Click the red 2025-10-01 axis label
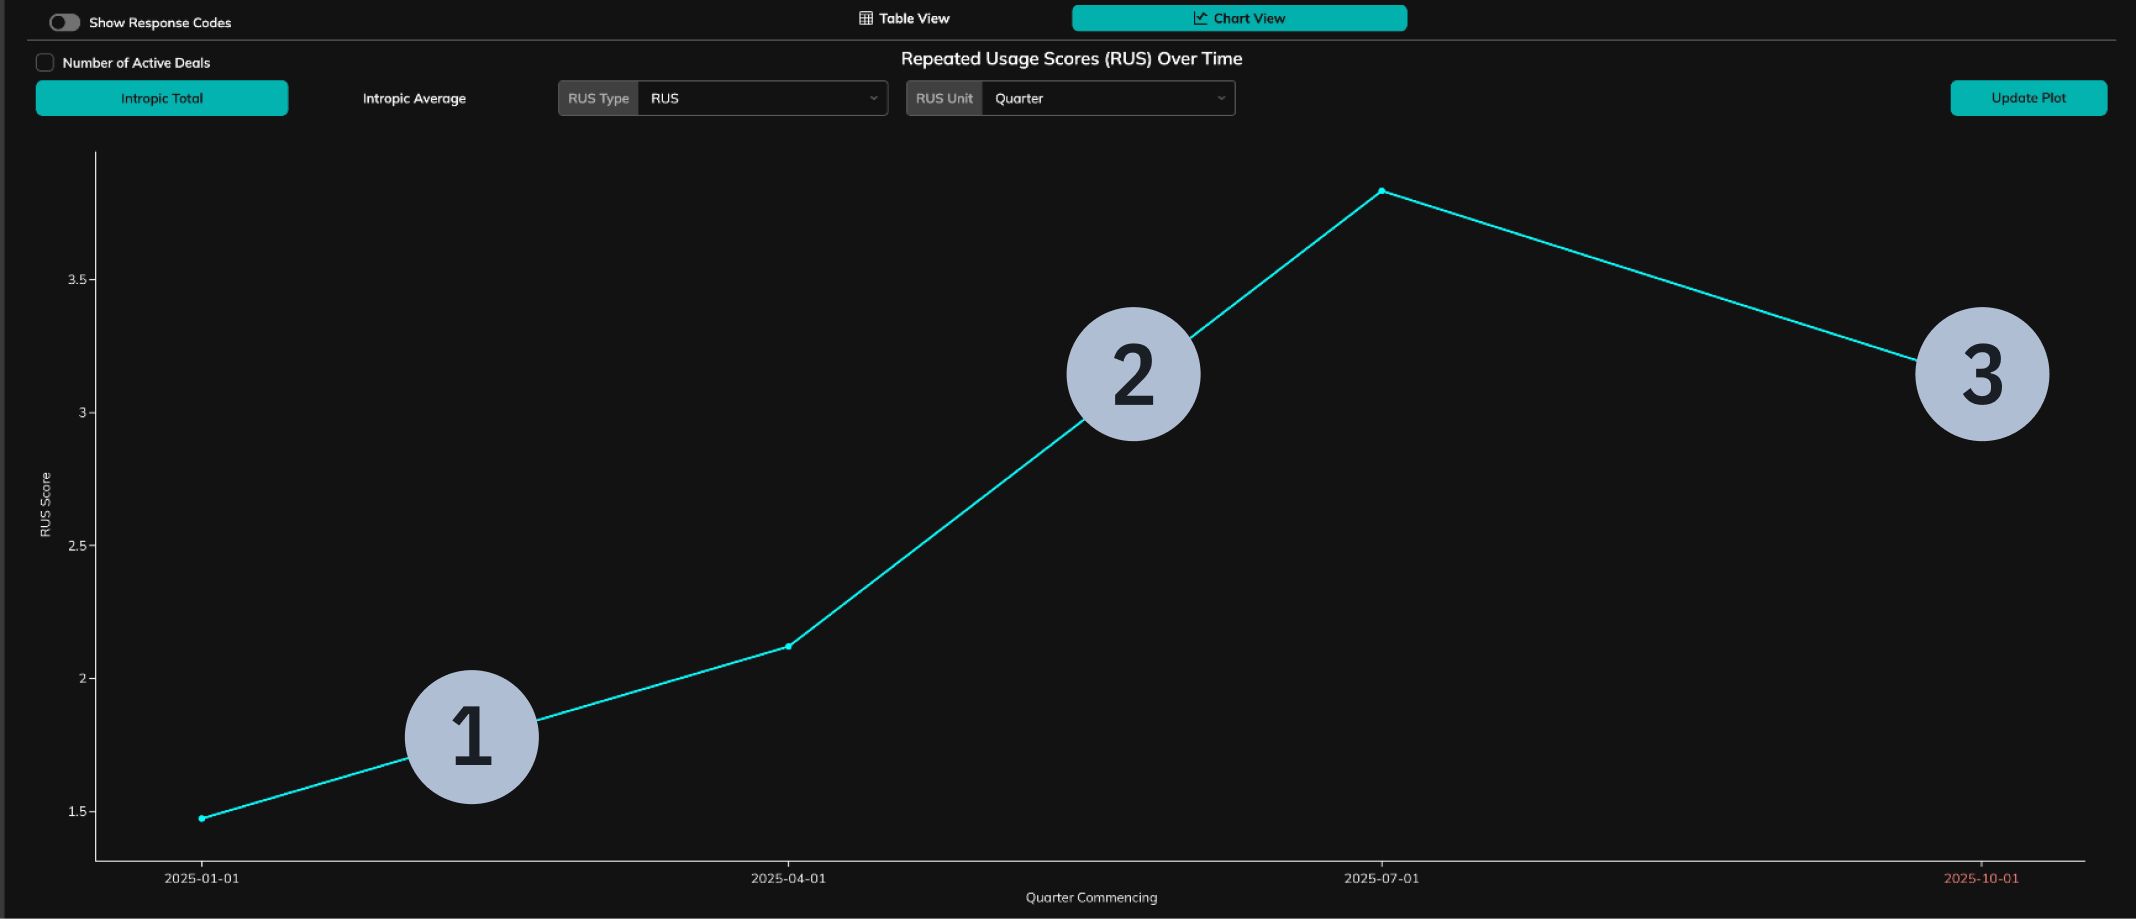The image size is (2136, 919). (1981, 878)
